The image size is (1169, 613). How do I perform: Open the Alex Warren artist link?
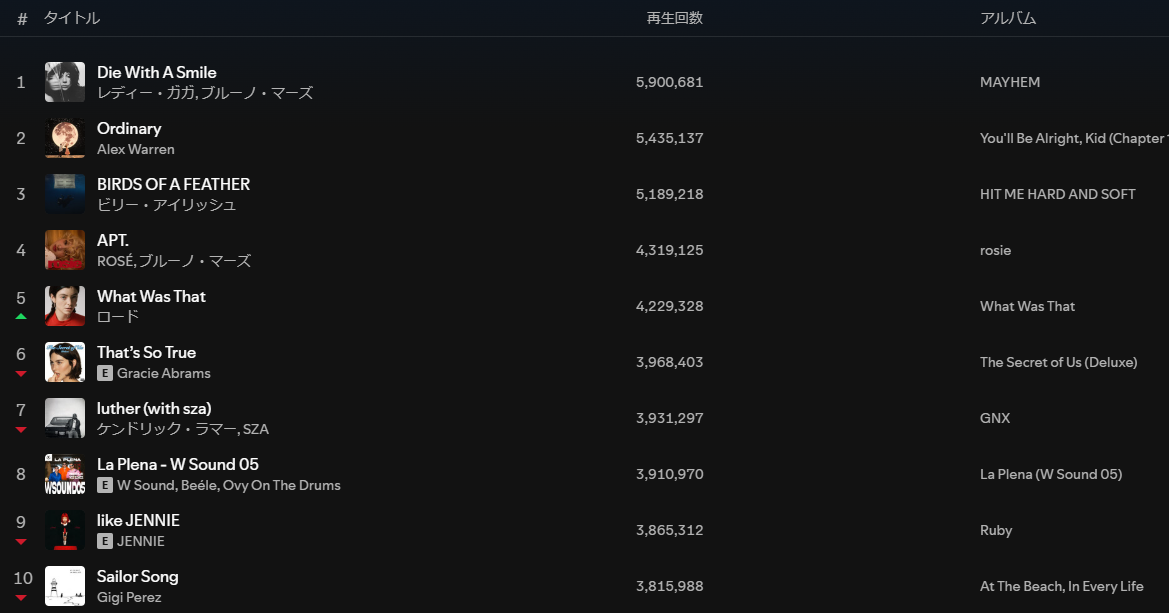coord(136,149)
